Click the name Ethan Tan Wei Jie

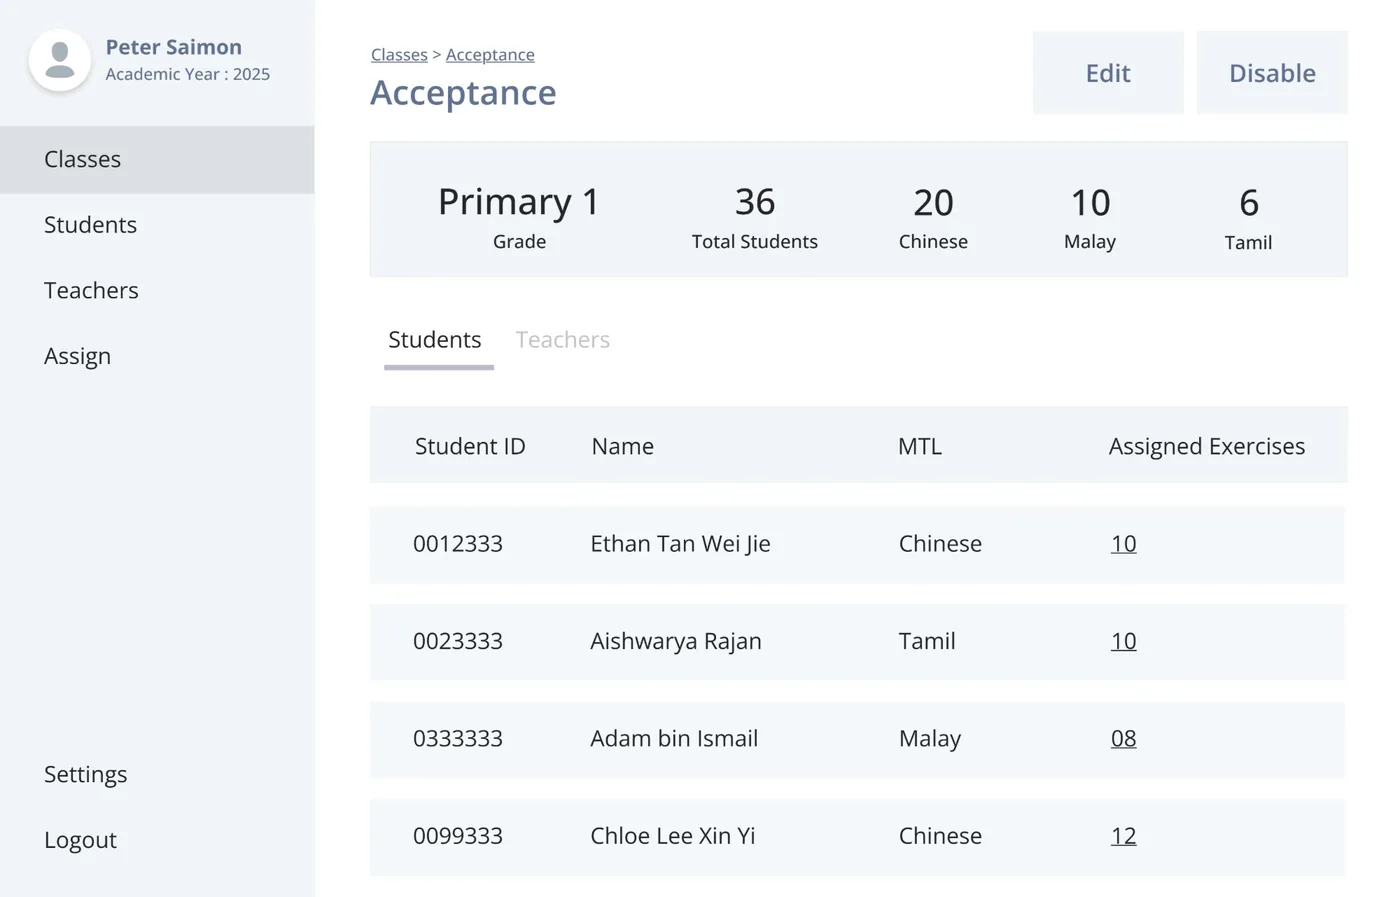tap(680, 544)
